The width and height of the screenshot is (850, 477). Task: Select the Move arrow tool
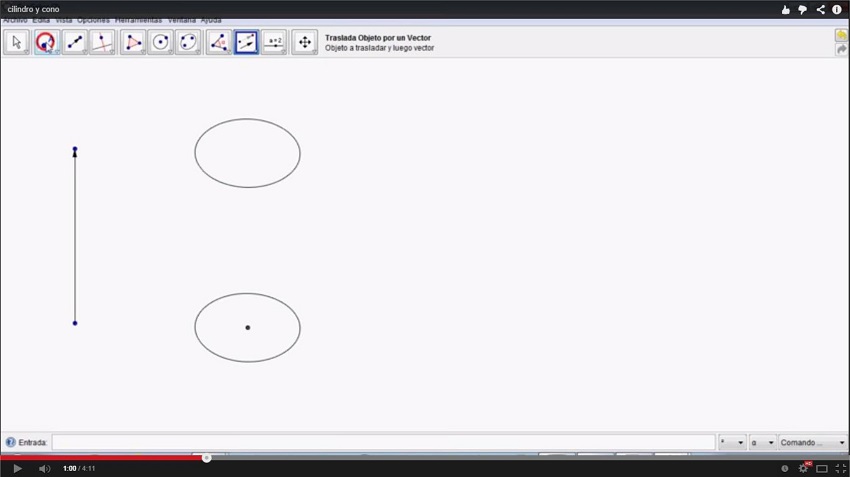pos(16,42)
